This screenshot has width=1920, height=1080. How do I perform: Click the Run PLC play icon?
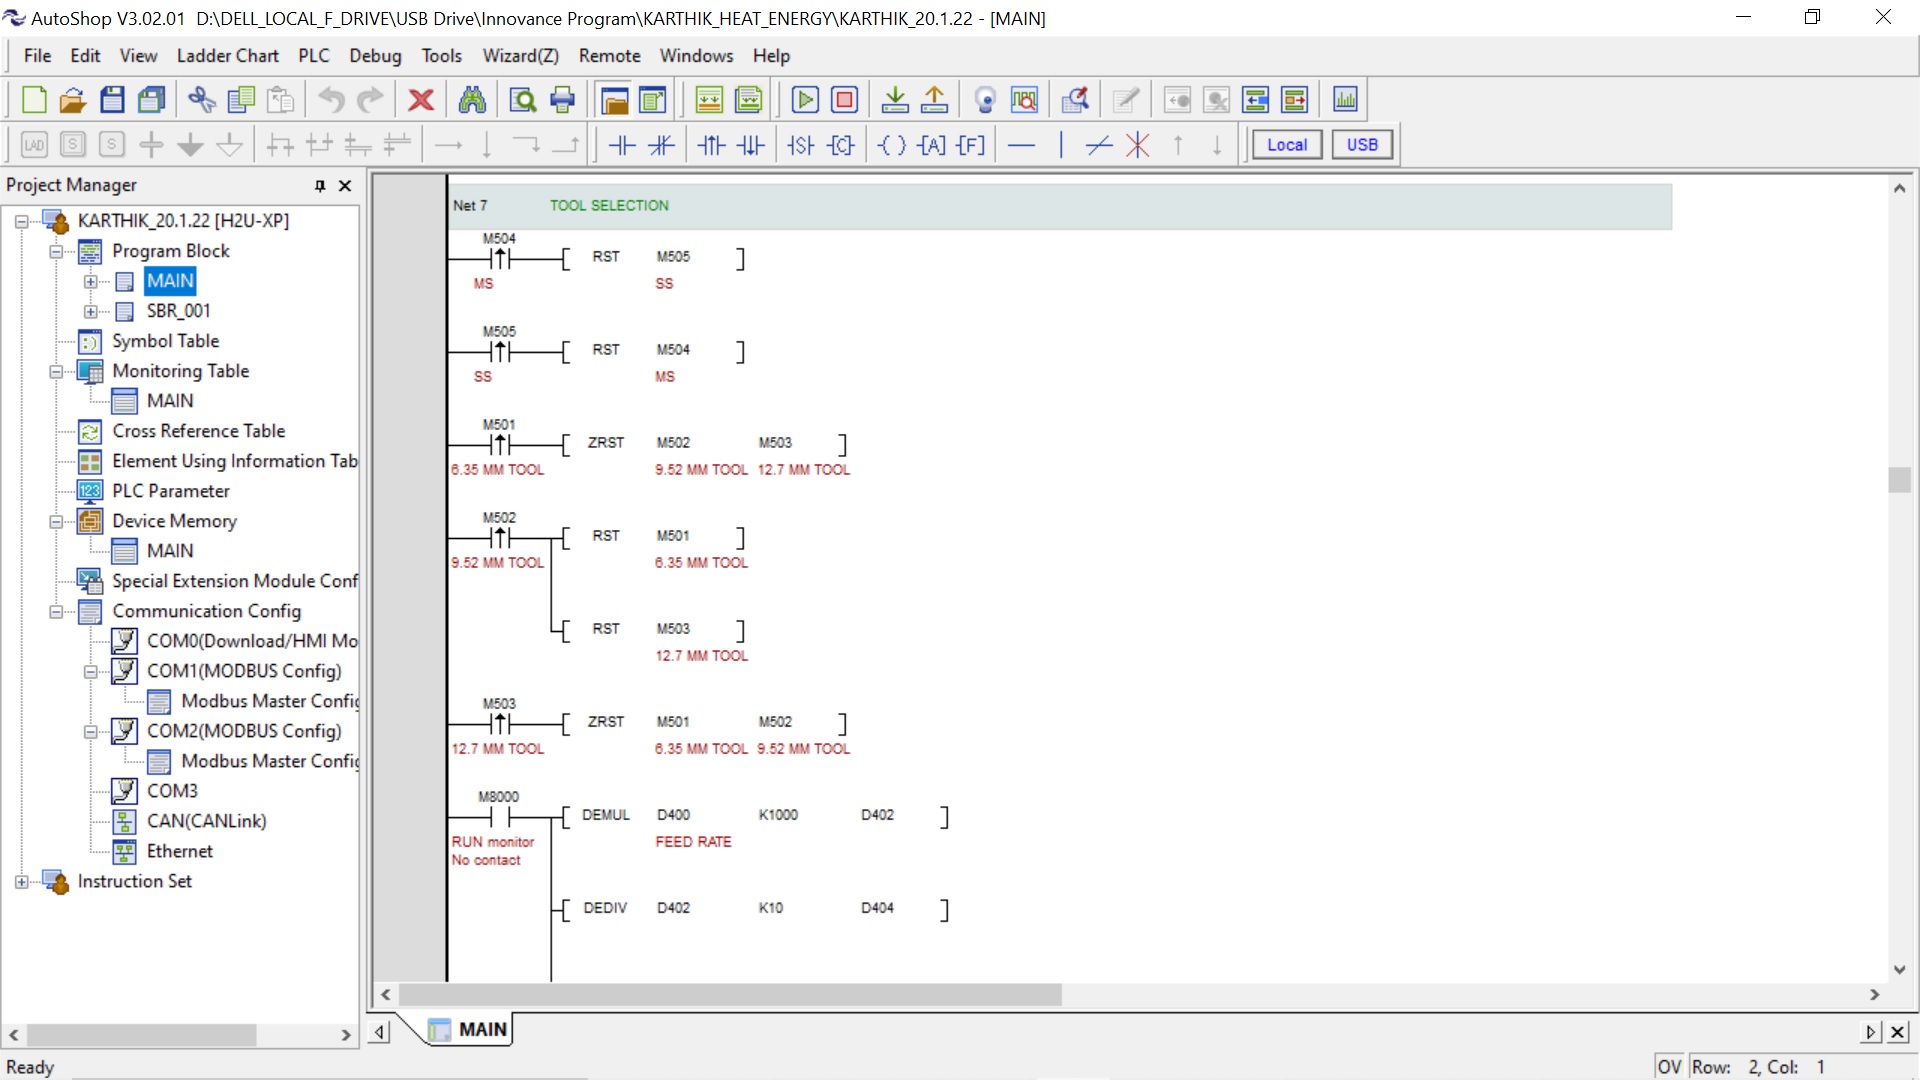pyautogui.click(x=805, y=100)
